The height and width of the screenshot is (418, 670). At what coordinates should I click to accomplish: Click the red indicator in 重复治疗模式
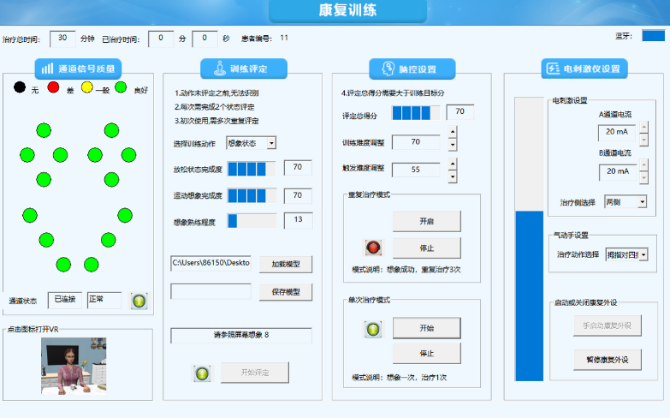pyautogui.click(x=373, y=246)
